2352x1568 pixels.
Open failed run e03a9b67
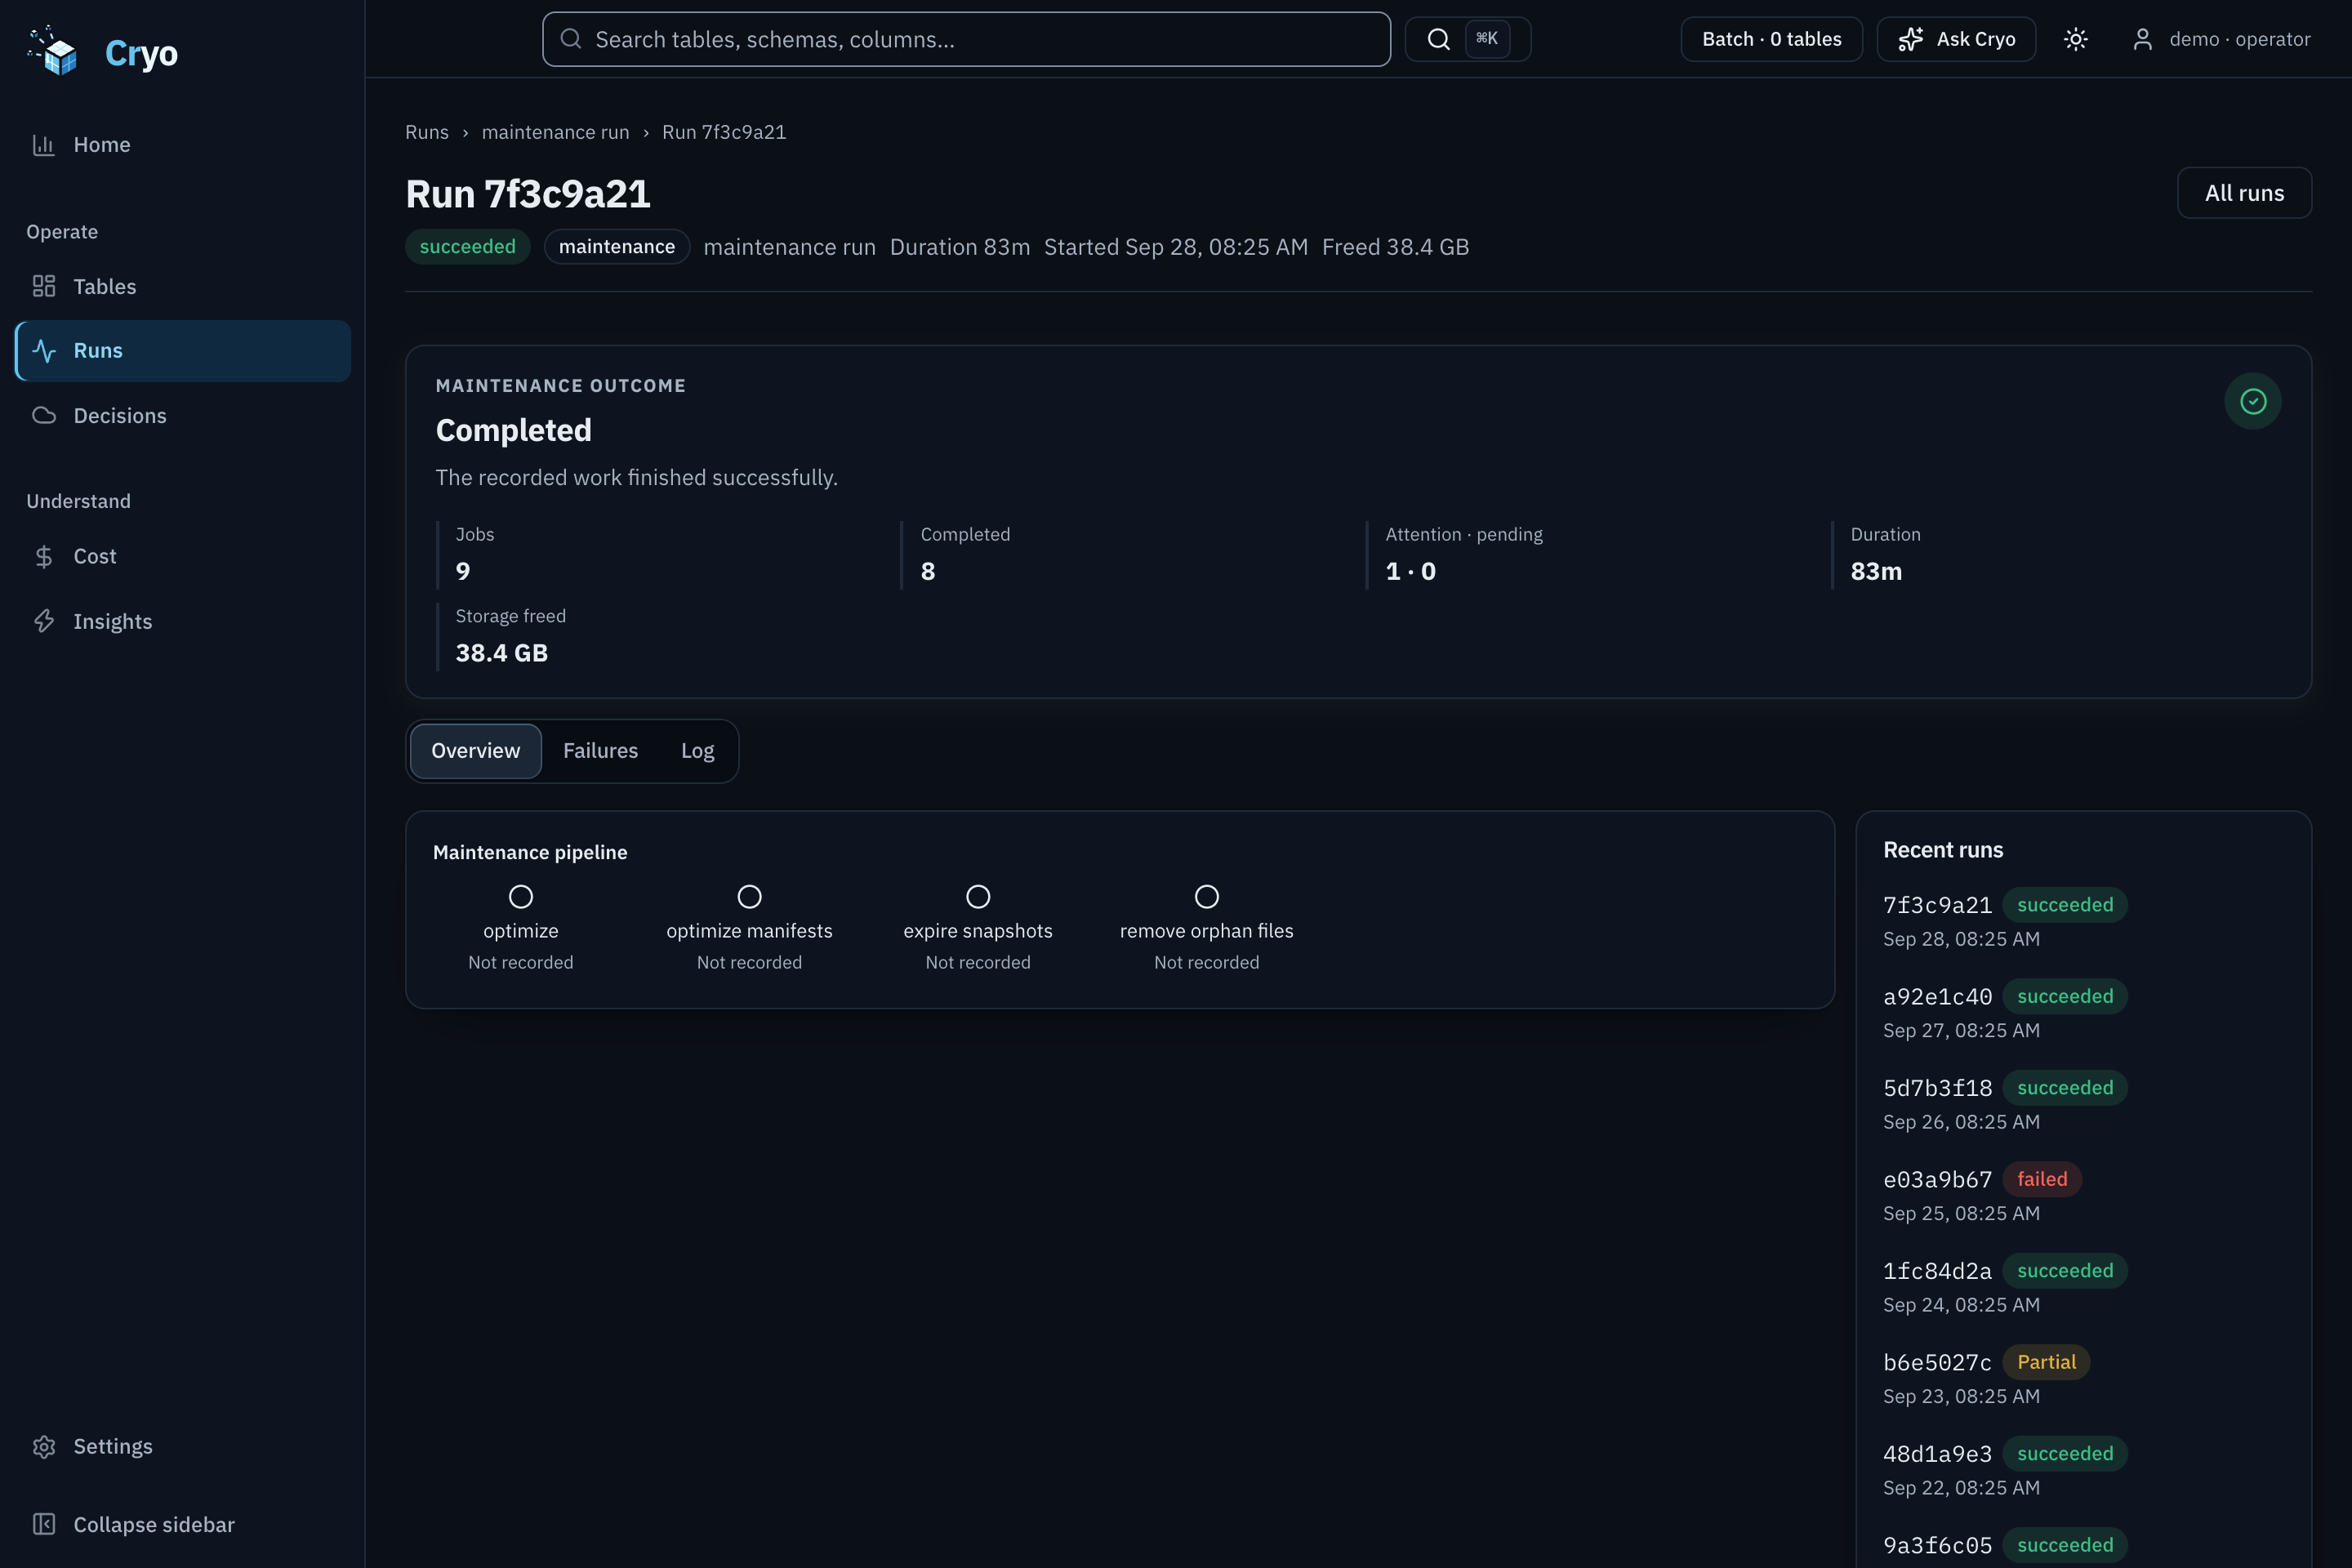[1937, 1180]
